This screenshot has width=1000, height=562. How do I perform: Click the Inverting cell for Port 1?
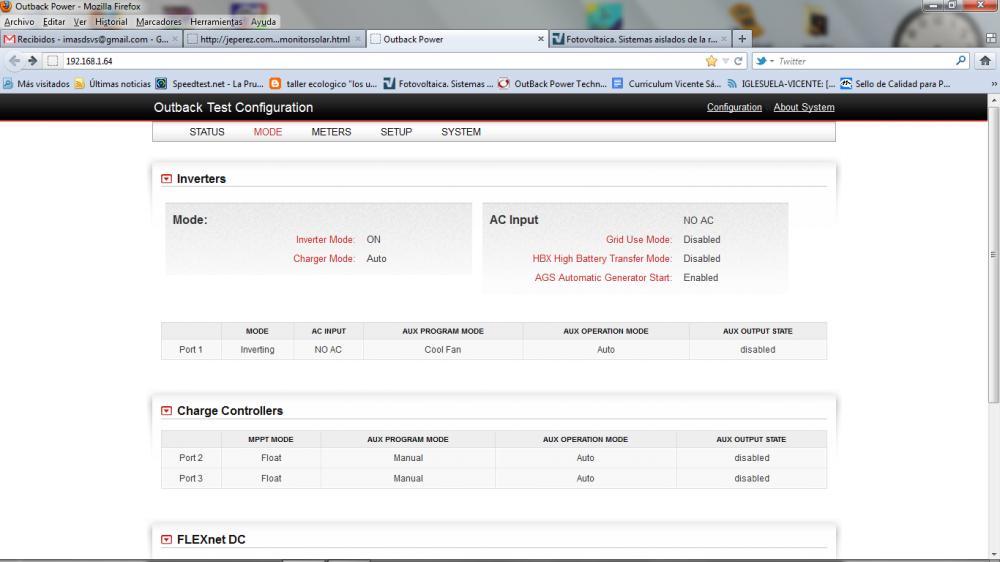point(258,350)
